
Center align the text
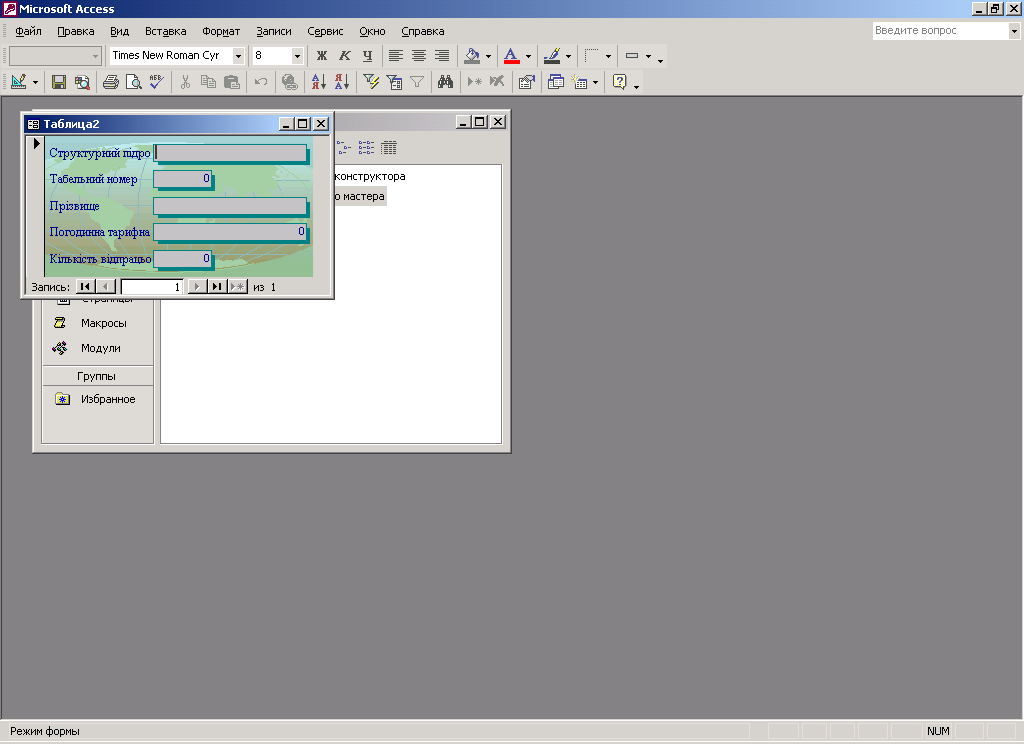[419, 56]
